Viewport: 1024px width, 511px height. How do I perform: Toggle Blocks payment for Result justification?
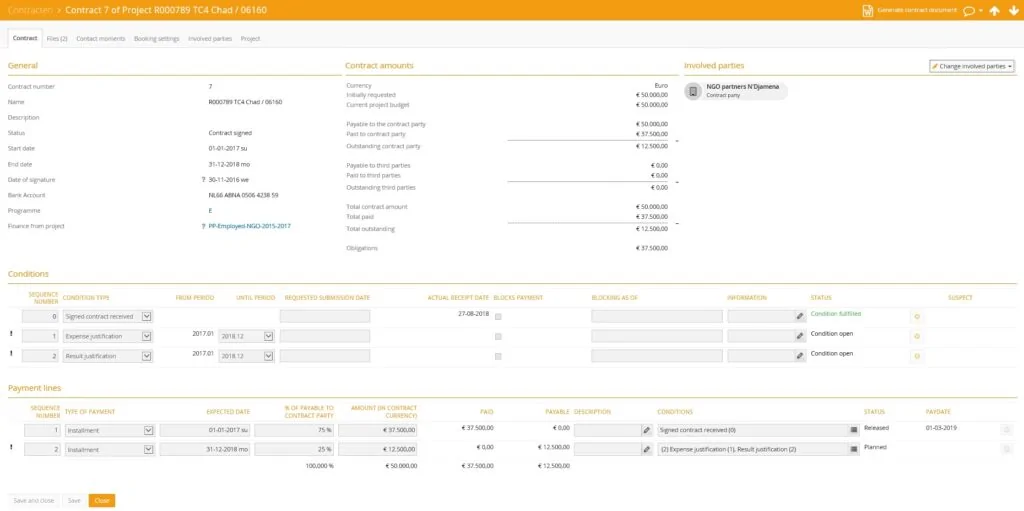pos(498,356)
